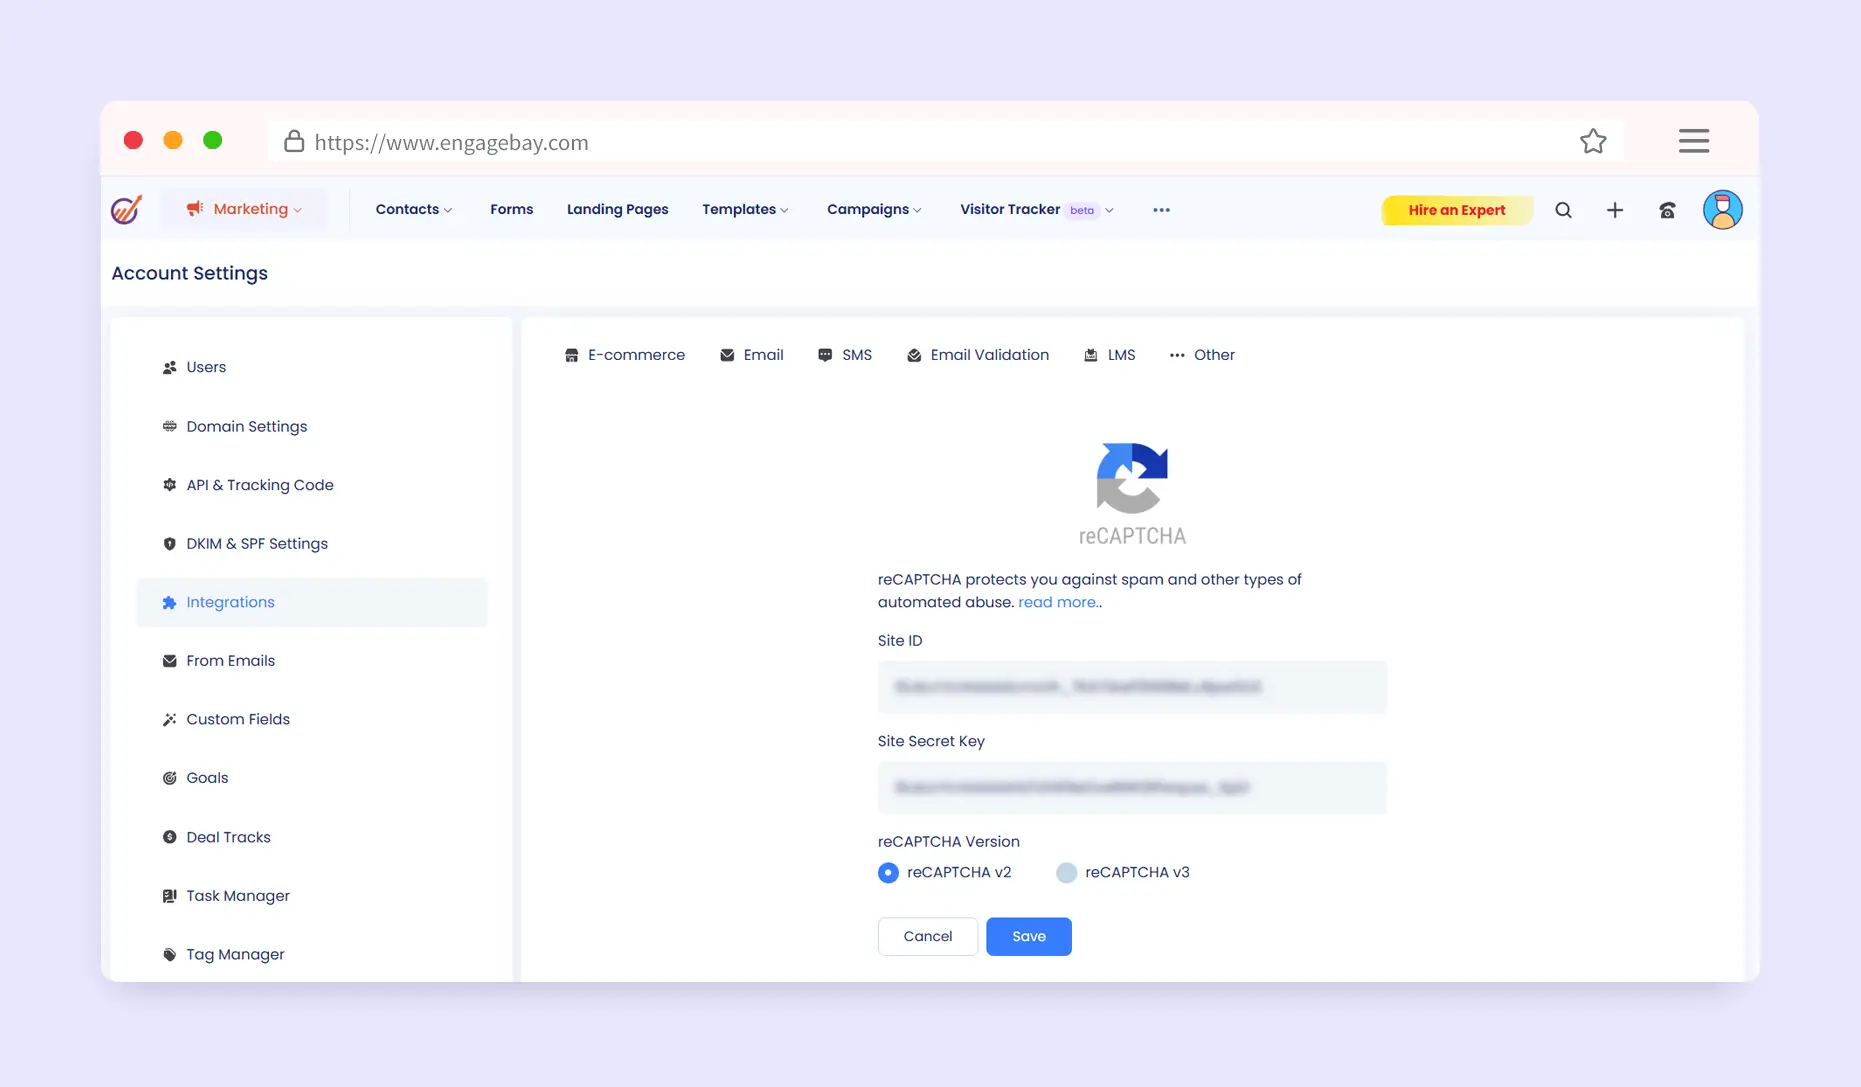
Task: Open the user profile avatar
Action: tap(1722, 210)
